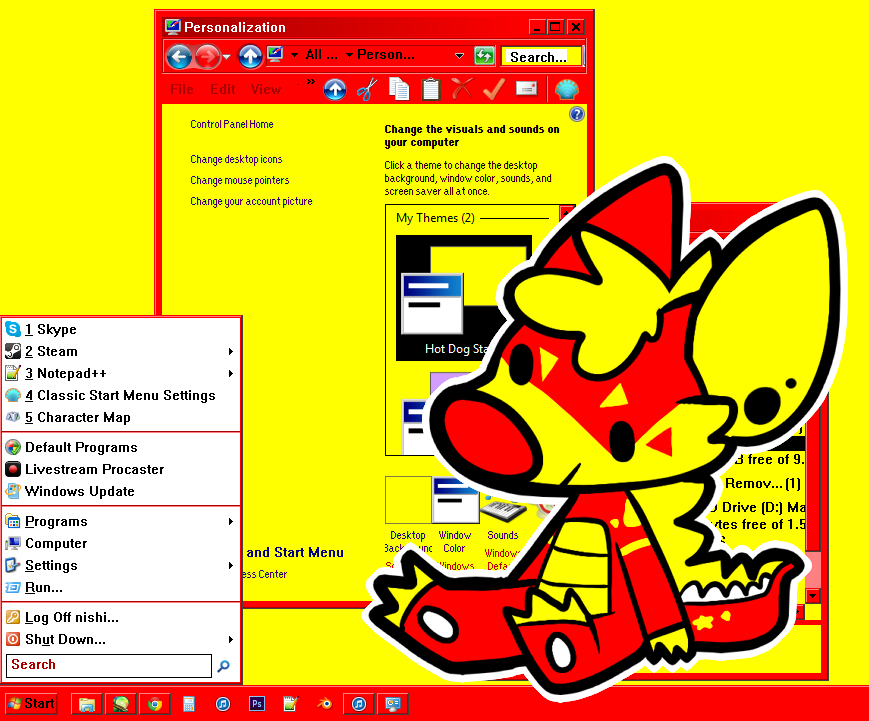This screenshot has width=869, height=721.
Task: Open dropdown arrow before 'All ...' breadcrumb
Action: coord(294,54)
